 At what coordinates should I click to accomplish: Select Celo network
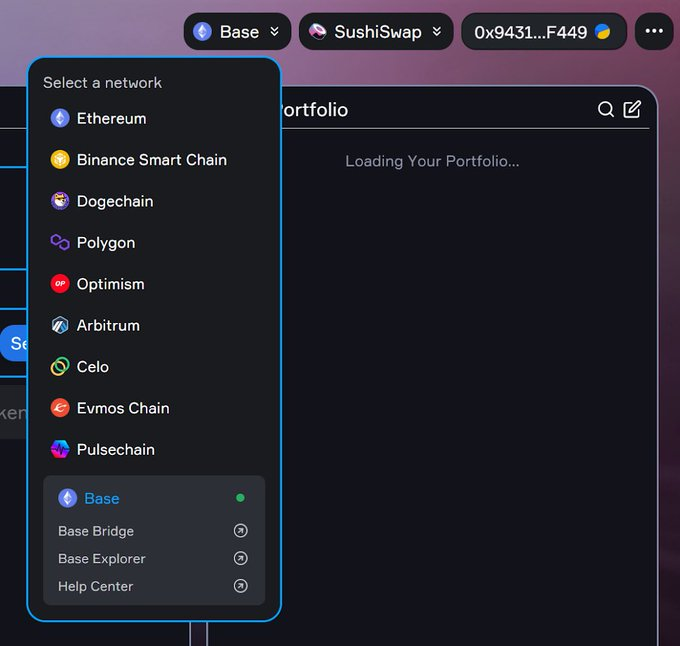154,367
